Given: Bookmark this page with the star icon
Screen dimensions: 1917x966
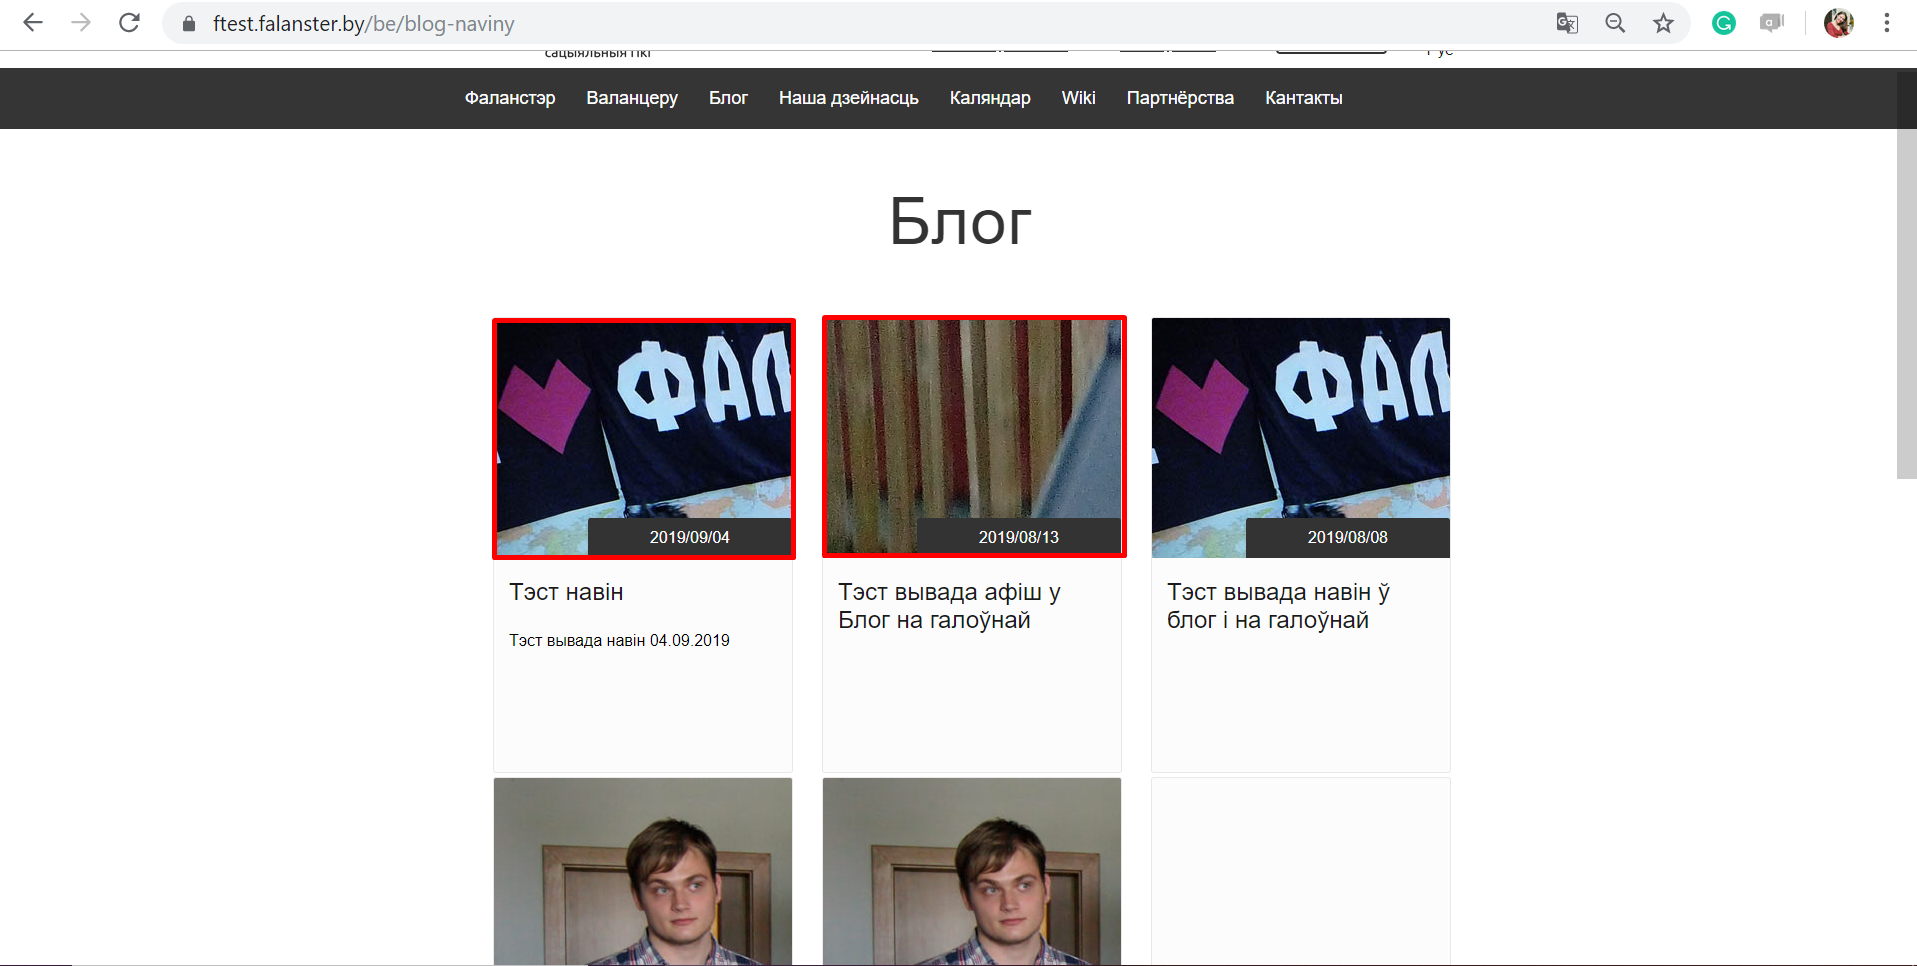Looking at the screenshot, I should (1663, 23).
